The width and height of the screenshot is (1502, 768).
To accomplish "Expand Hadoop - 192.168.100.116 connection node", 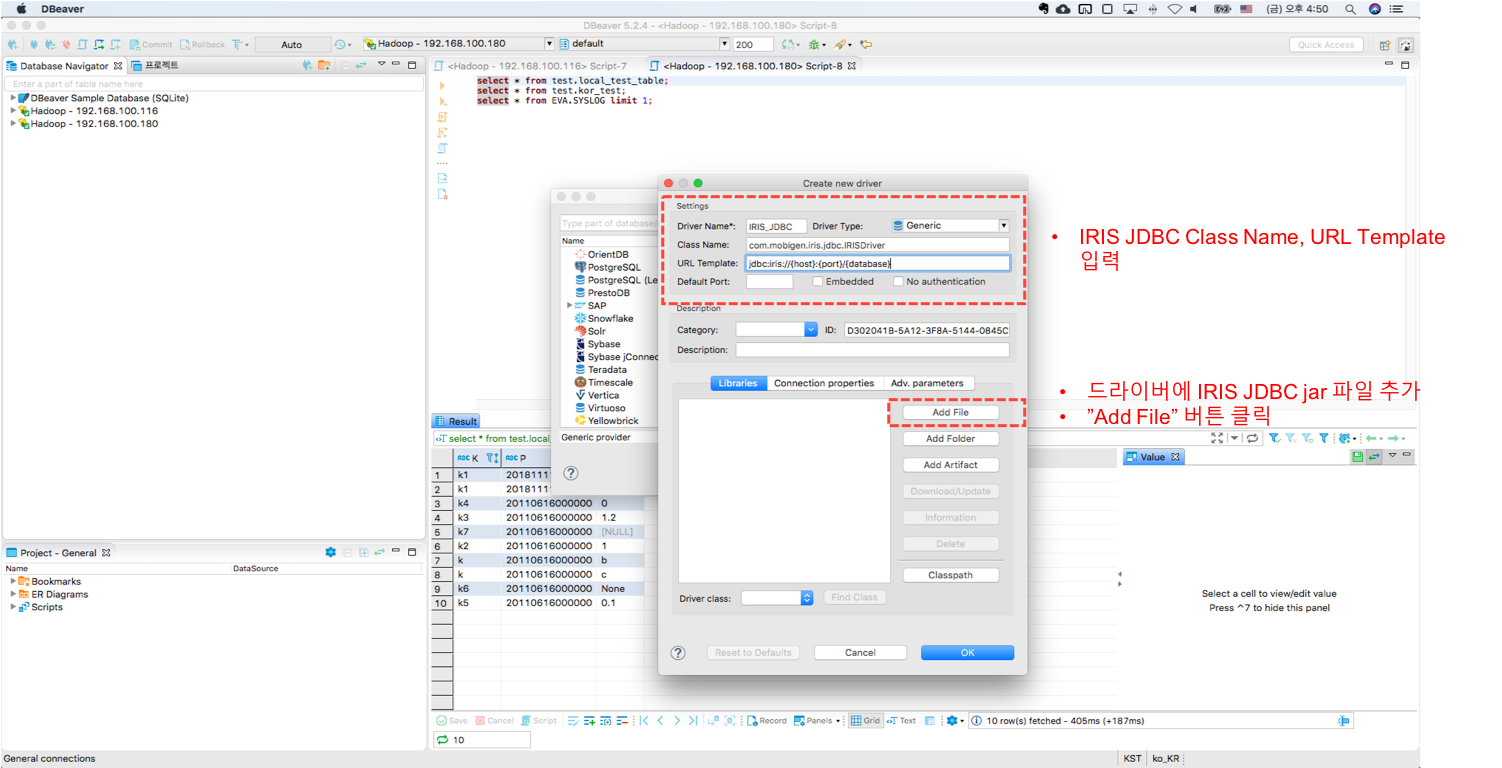I will click(x=13, y=111).
